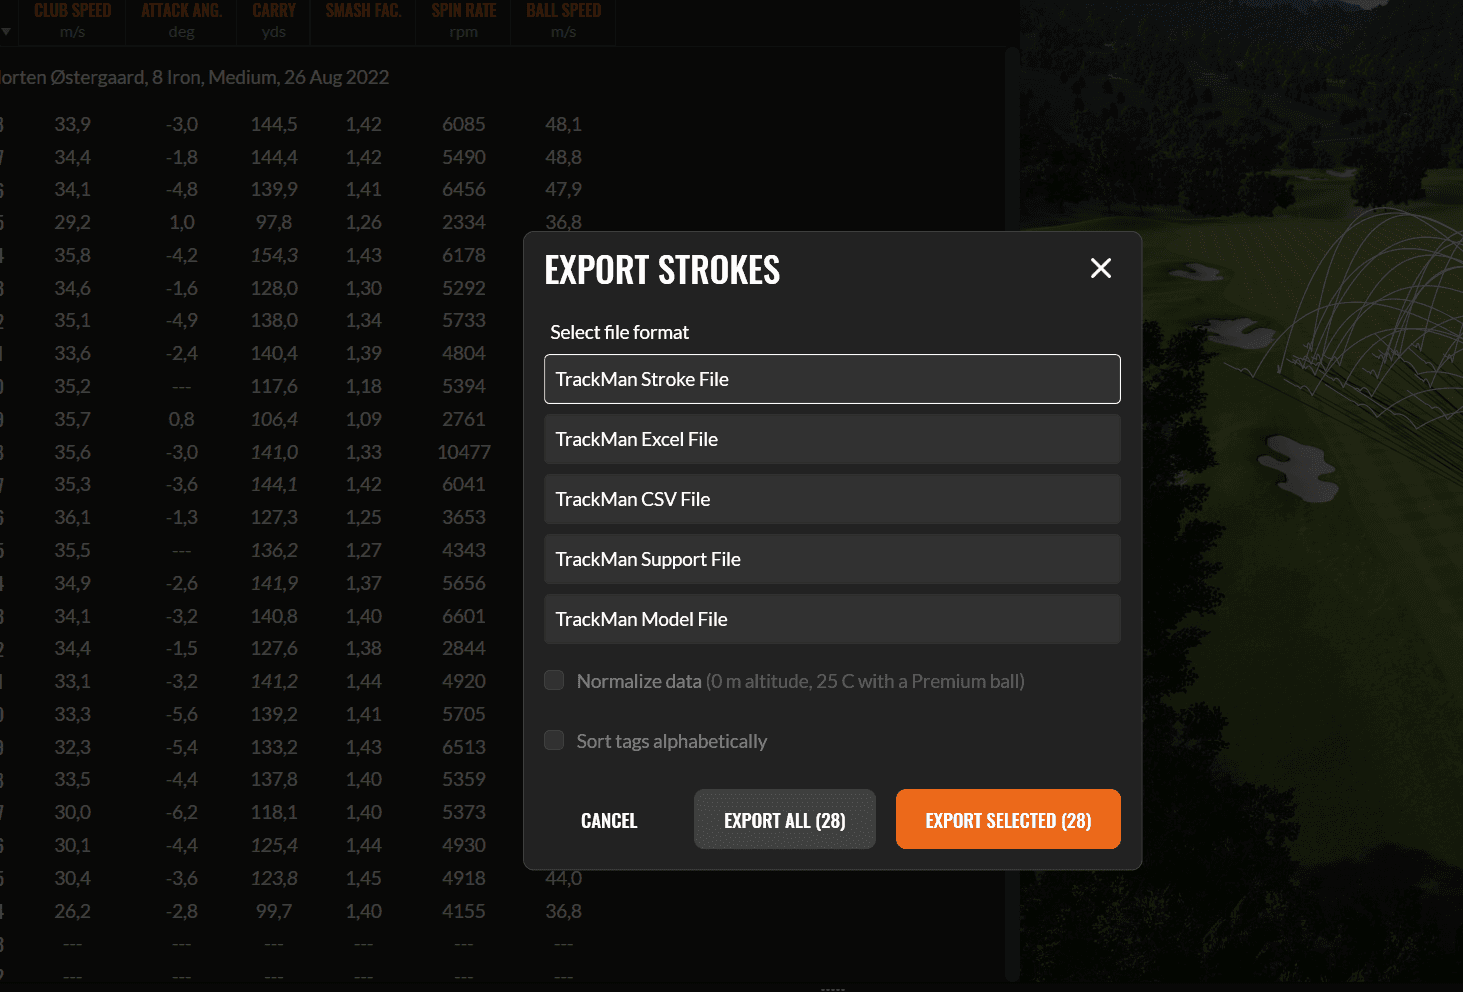The image size is (1463, 992).
Task: Select TrackMan Model File format
Action: 831,619
